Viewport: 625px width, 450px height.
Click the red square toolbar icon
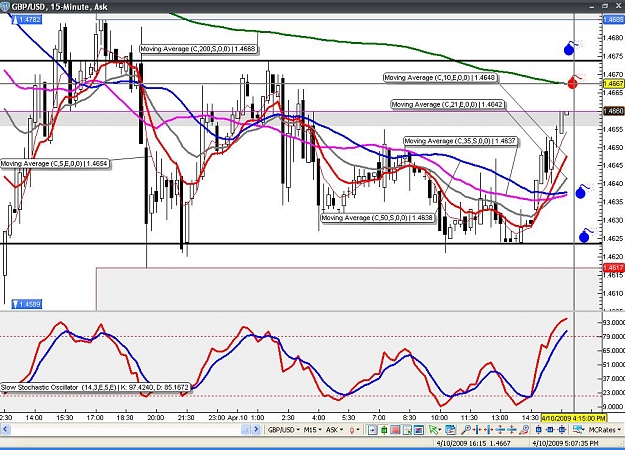click(x=395, y=430)
